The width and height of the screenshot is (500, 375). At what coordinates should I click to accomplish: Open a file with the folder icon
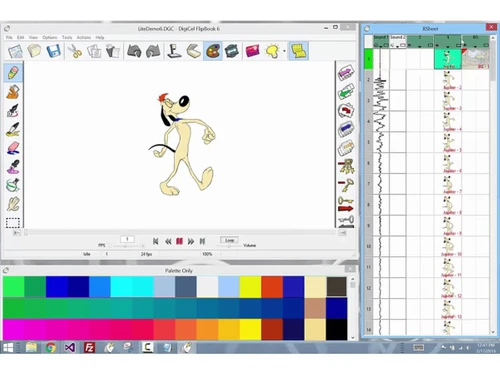pos(34,51)
